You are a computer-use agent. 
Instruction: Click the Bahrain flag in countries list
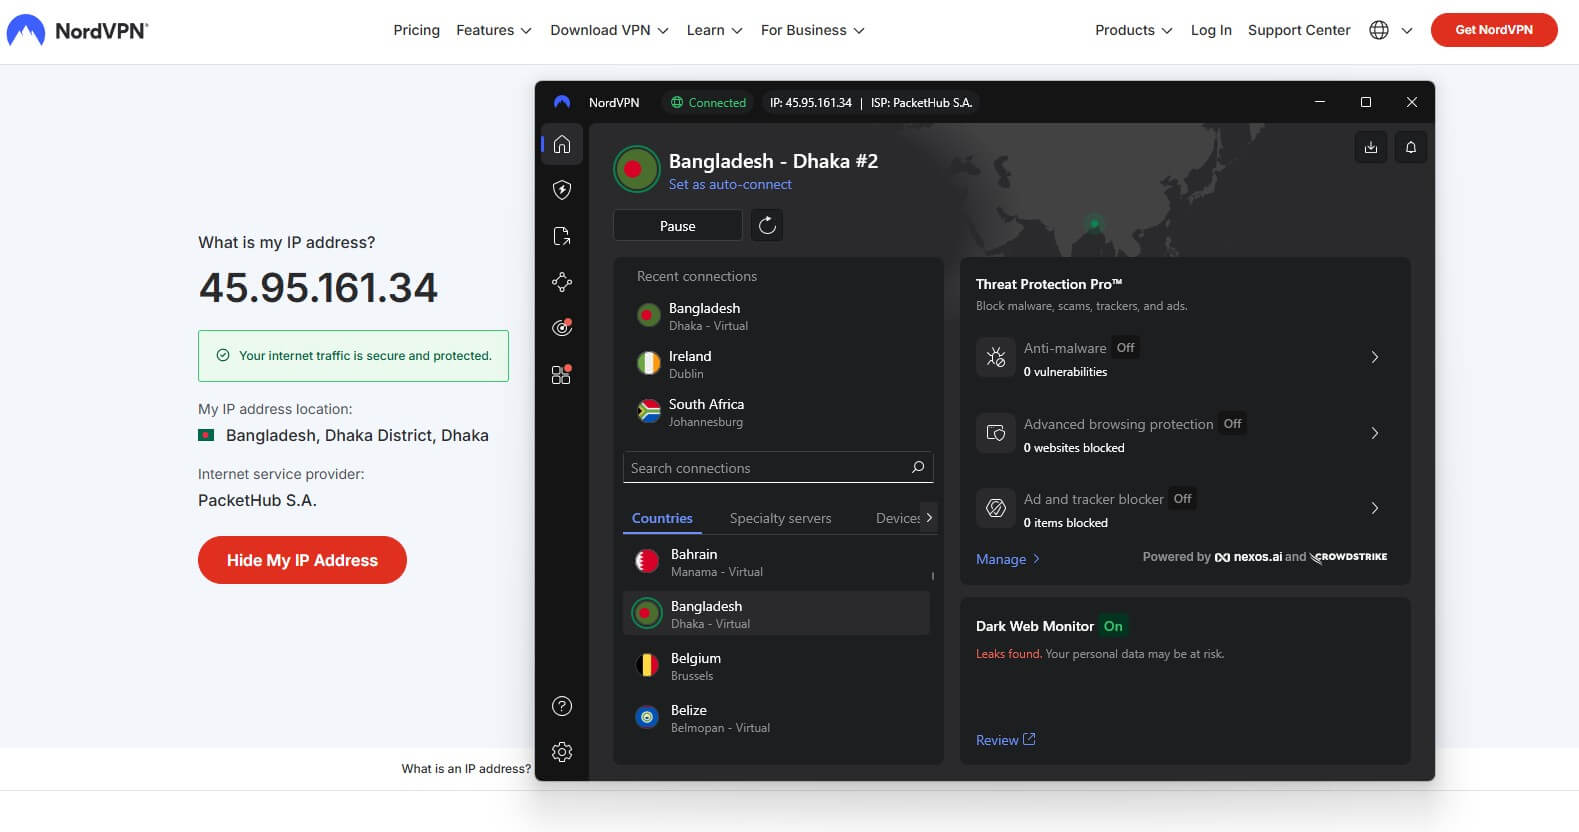coord(647,561)
